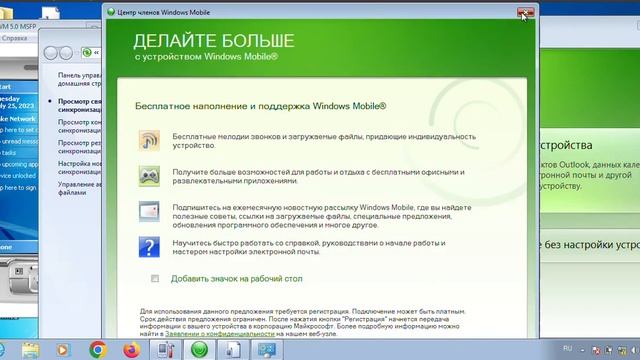This screenshot has height=360, width=640.
Task: Click the newsletter envelope icon
Action: (x=149, y=211)
